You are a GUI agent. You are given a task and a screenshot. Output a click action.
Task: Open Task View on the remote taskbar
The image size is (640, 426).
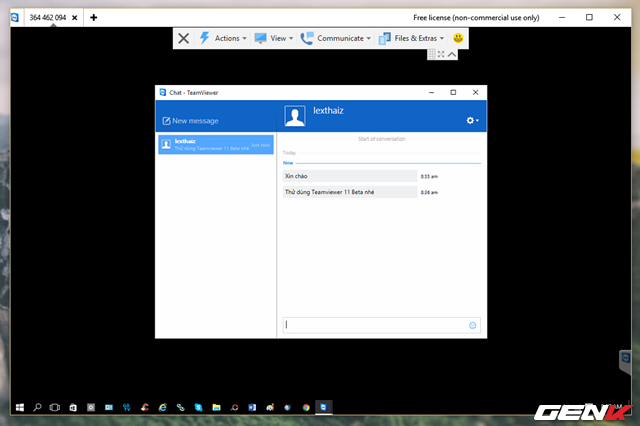55,408
